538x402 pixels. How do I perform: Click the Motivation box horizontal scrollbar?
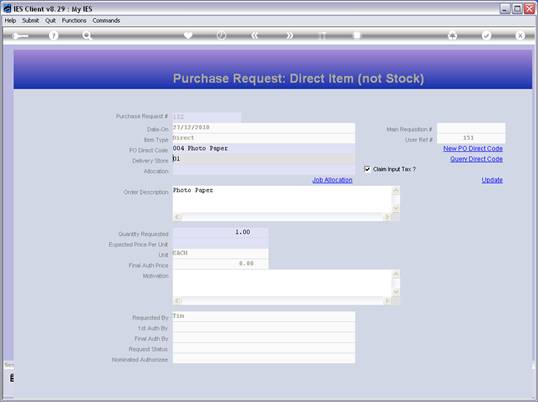point(282,301)
